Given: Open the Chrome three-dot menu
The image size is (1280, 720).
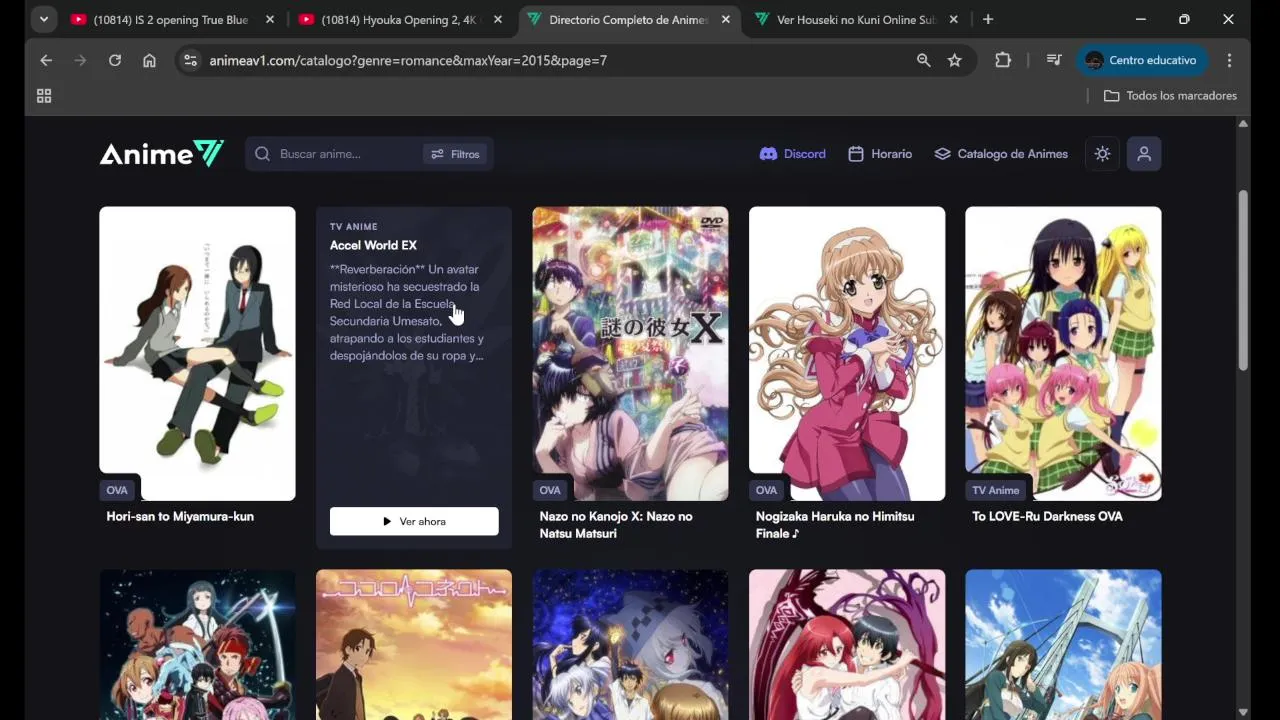Looking at the screenshot, I should (1229, 60).
